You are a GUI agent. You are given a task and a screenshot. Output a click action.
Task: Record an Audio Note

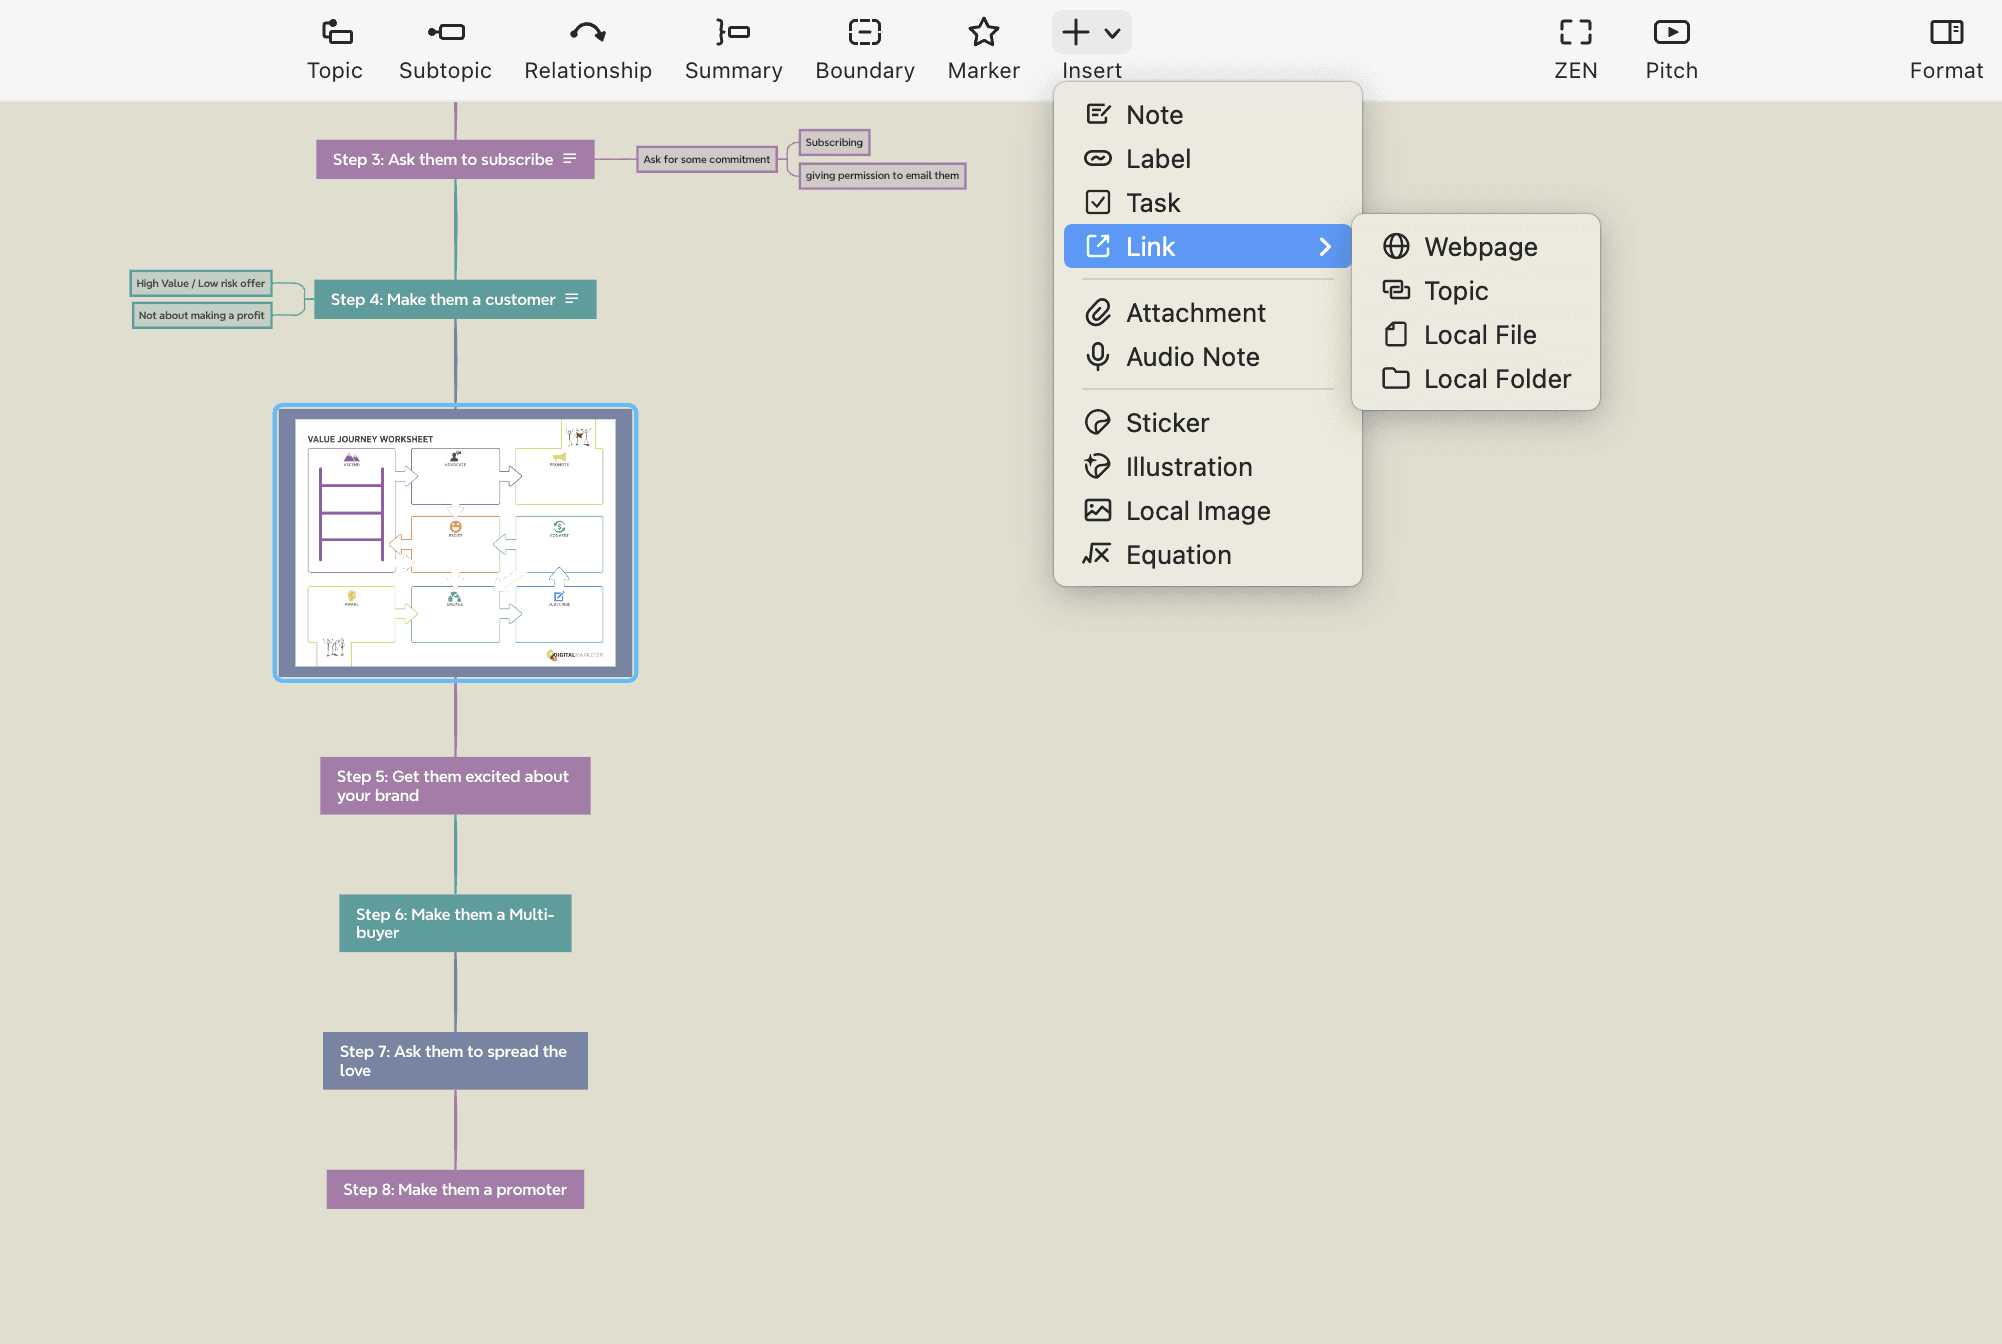point(1208,357)
